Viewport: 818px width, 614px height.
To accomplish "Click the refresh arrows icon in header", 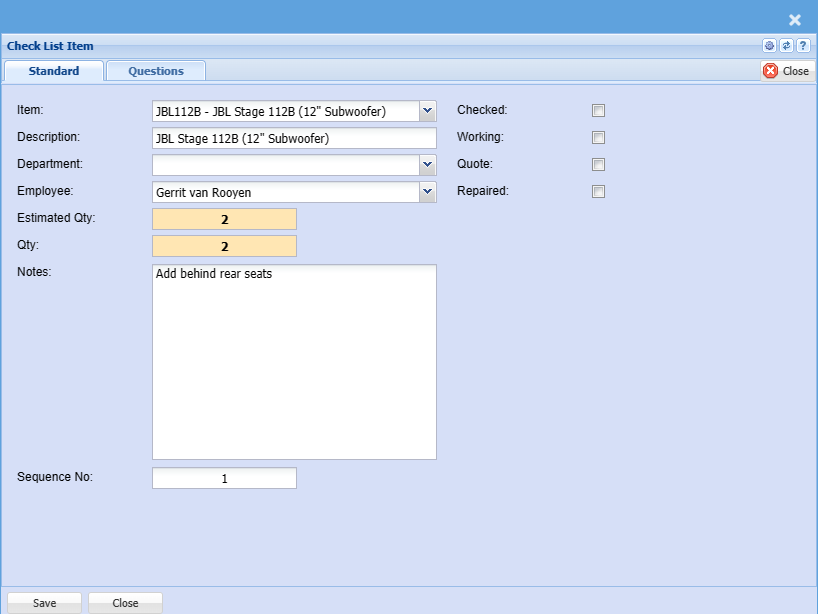I will (786, 46).
